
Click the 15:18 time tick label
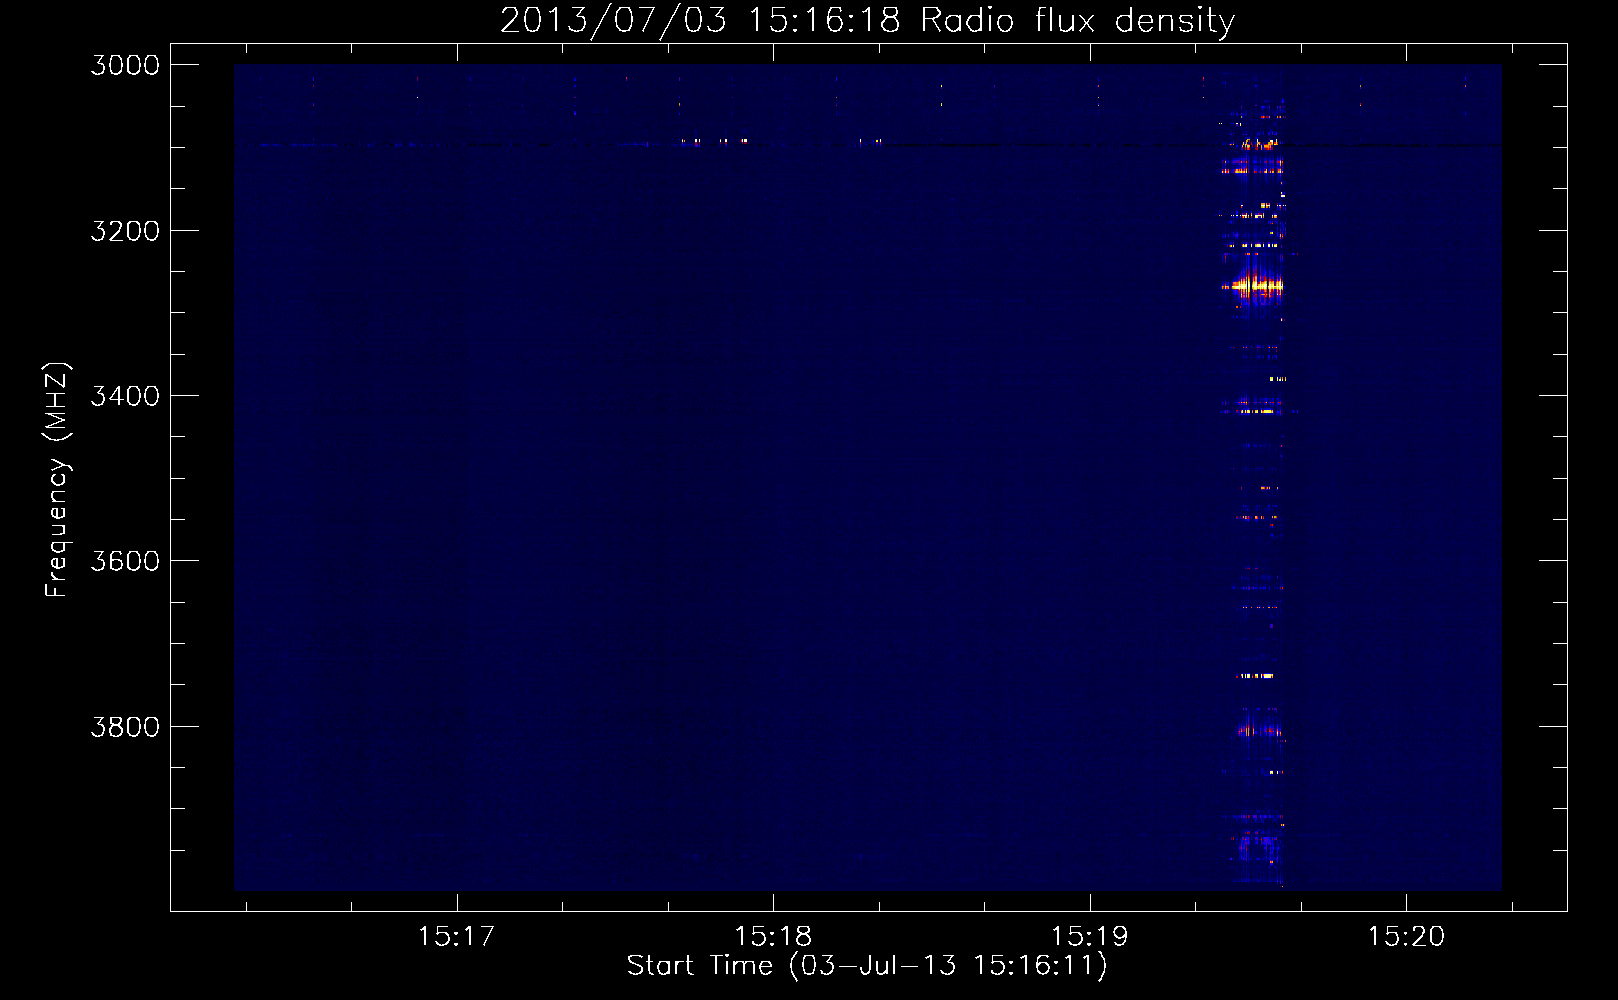coord(773,937)
